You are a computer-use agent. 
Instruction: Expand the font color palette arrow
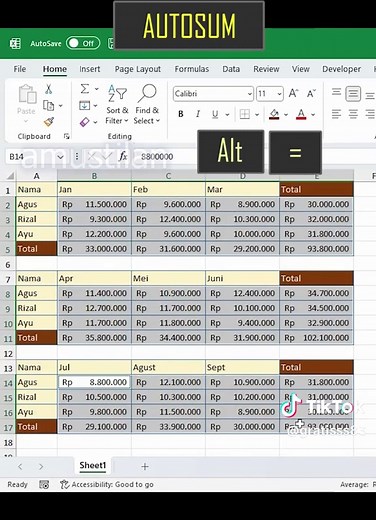pos(313,115)
